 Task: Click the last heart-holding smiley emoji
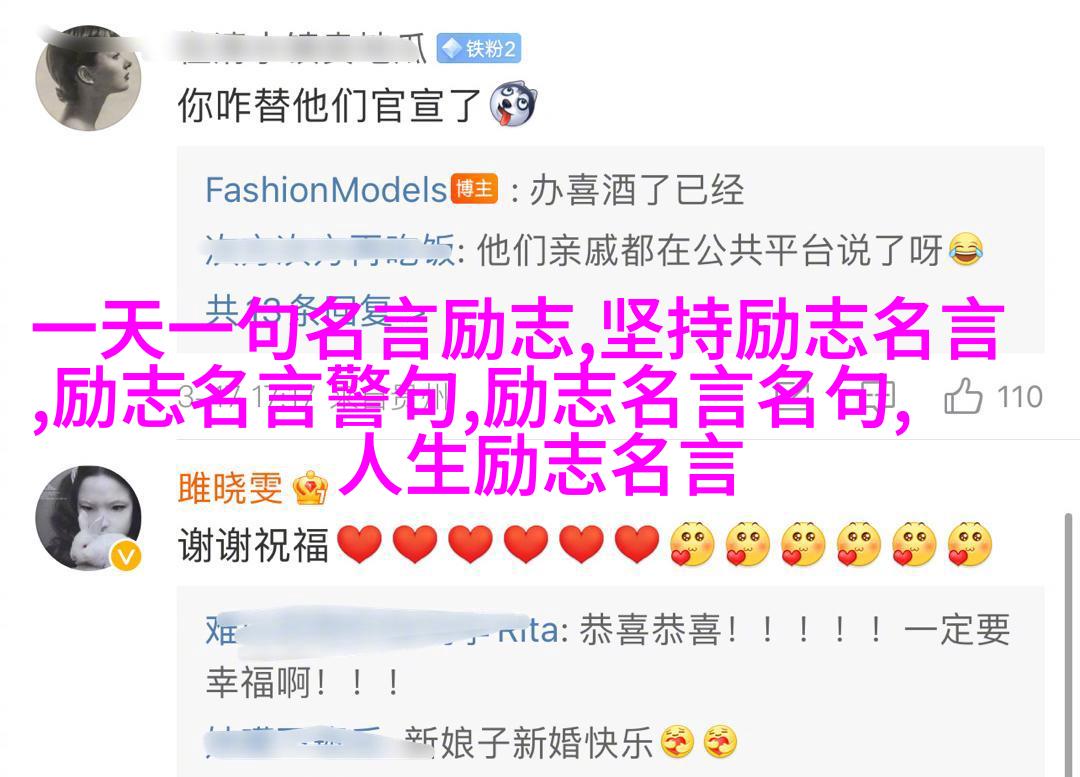click(969, 544)
